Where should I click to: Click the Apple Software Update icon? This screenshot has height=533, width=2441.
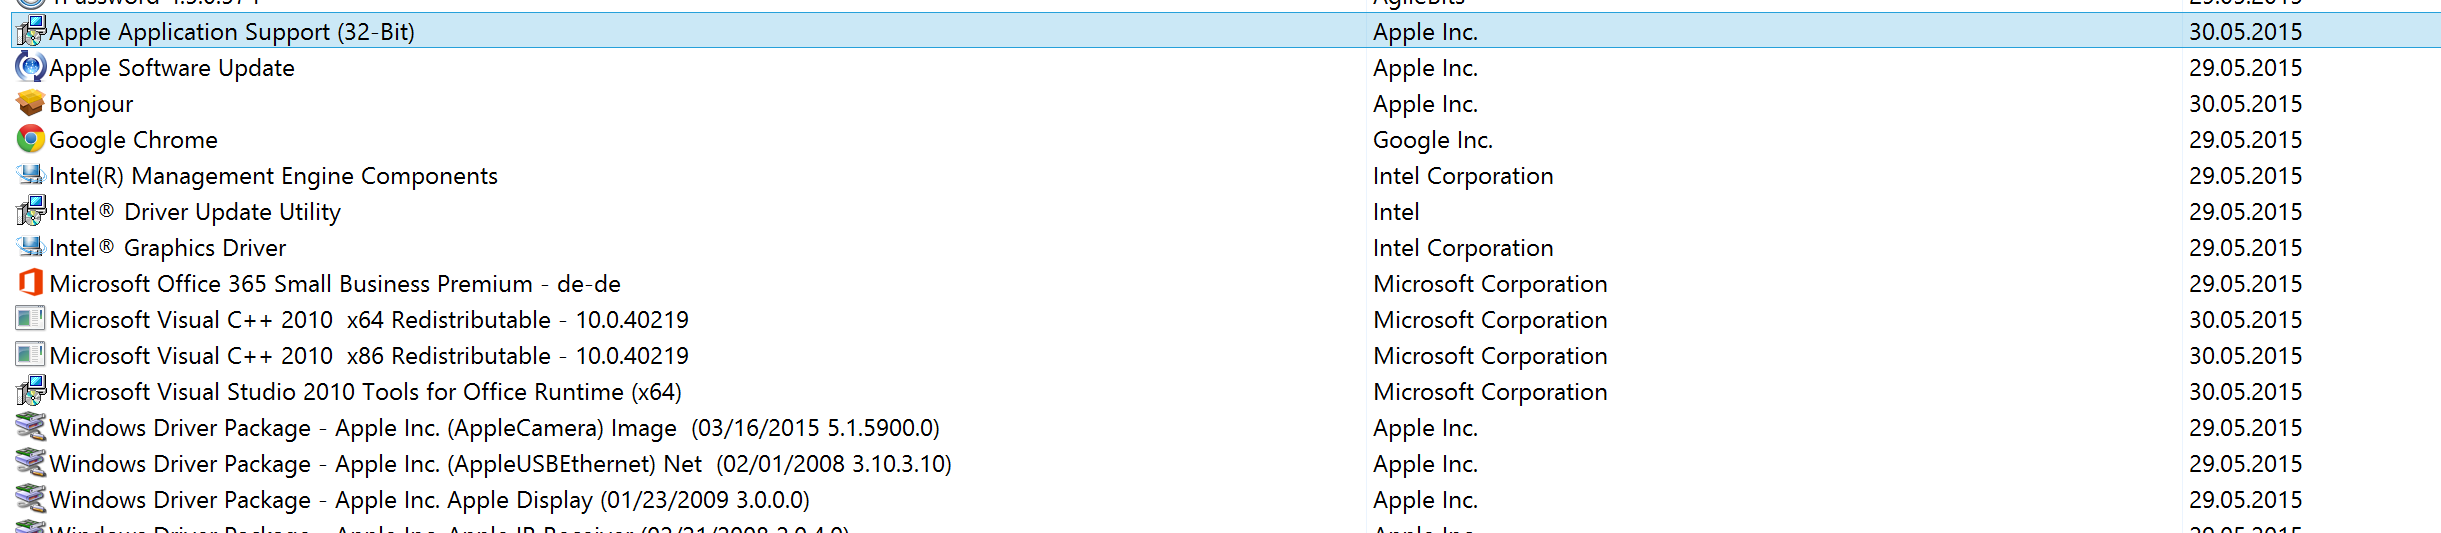tap(31, 67)
